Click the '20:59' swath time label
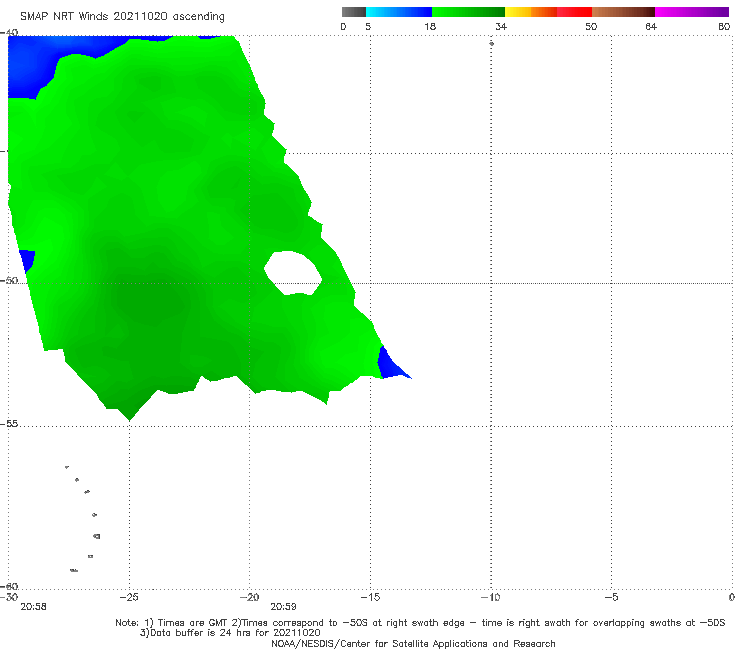Image resolution: width=740 pixels, height=650 pixels. pos(283,607)
